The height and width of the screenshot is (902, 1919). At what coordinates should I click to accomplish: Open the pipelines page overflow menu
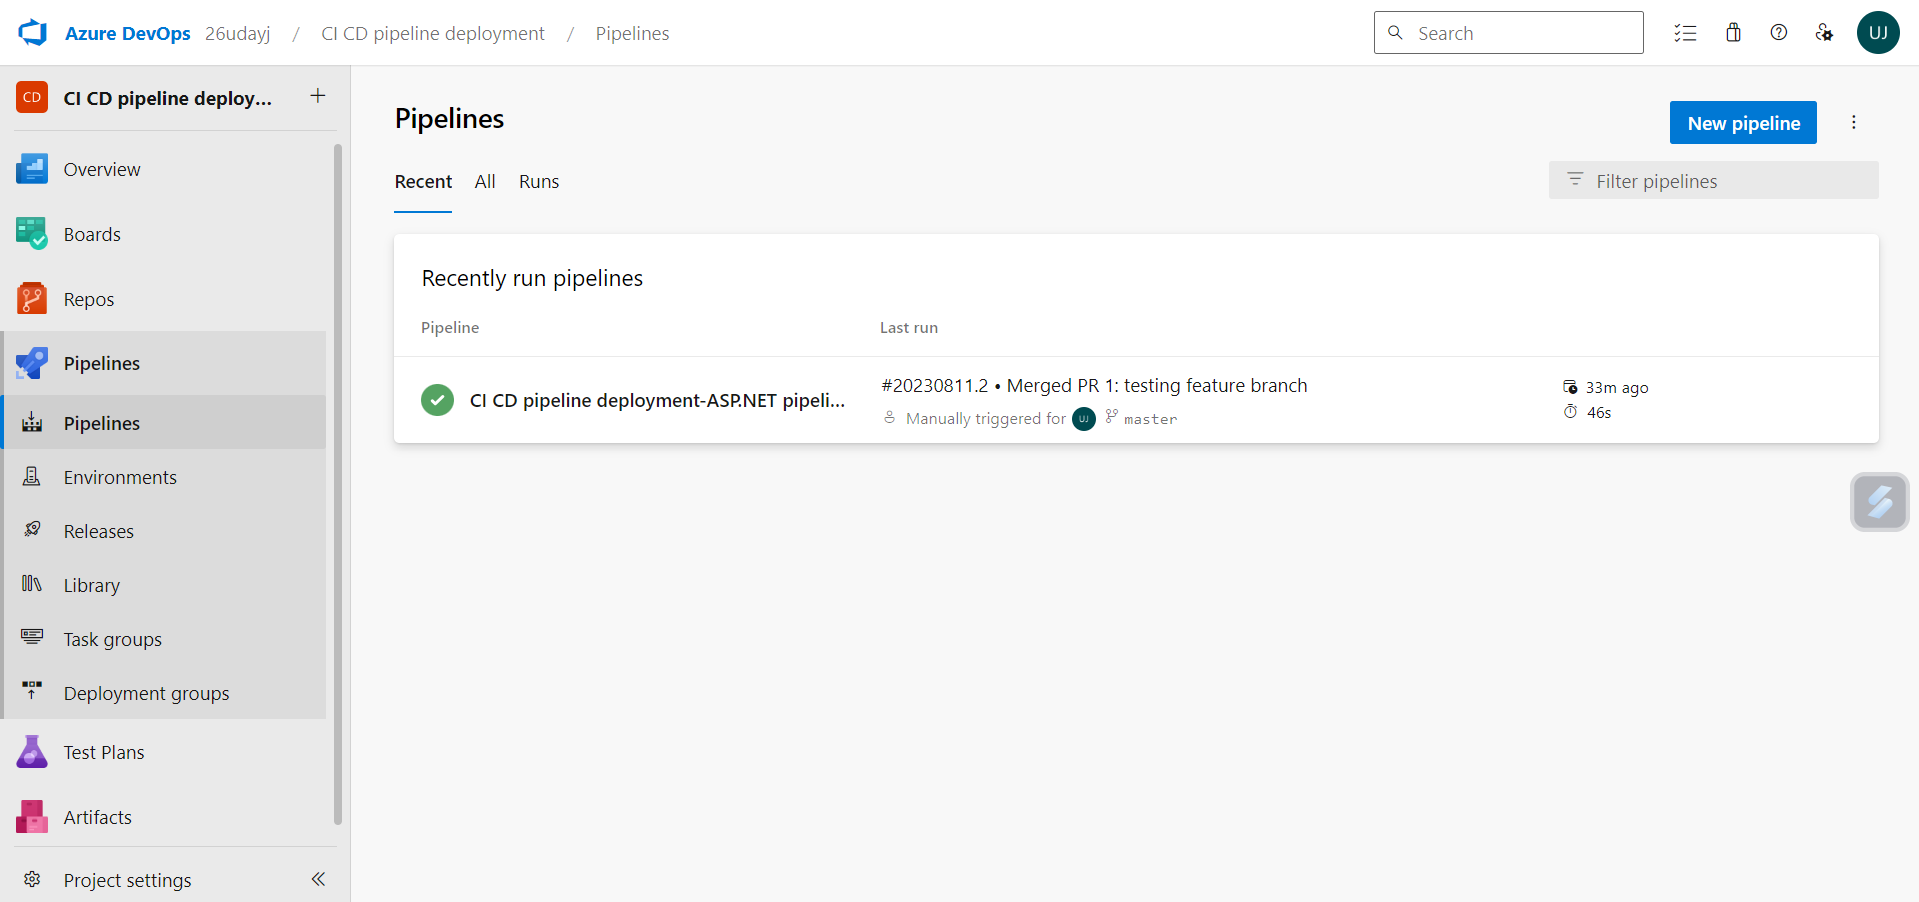pos(1853,122)
